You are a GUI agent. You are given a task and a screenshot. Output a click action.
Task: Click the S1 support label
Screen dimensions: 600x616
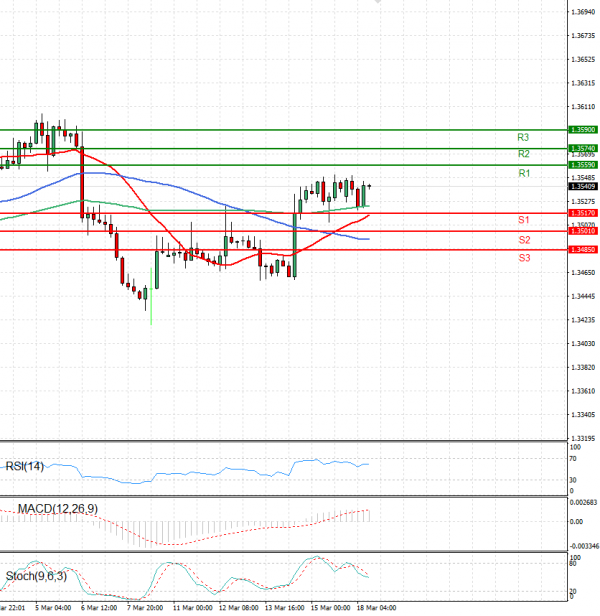524,220
